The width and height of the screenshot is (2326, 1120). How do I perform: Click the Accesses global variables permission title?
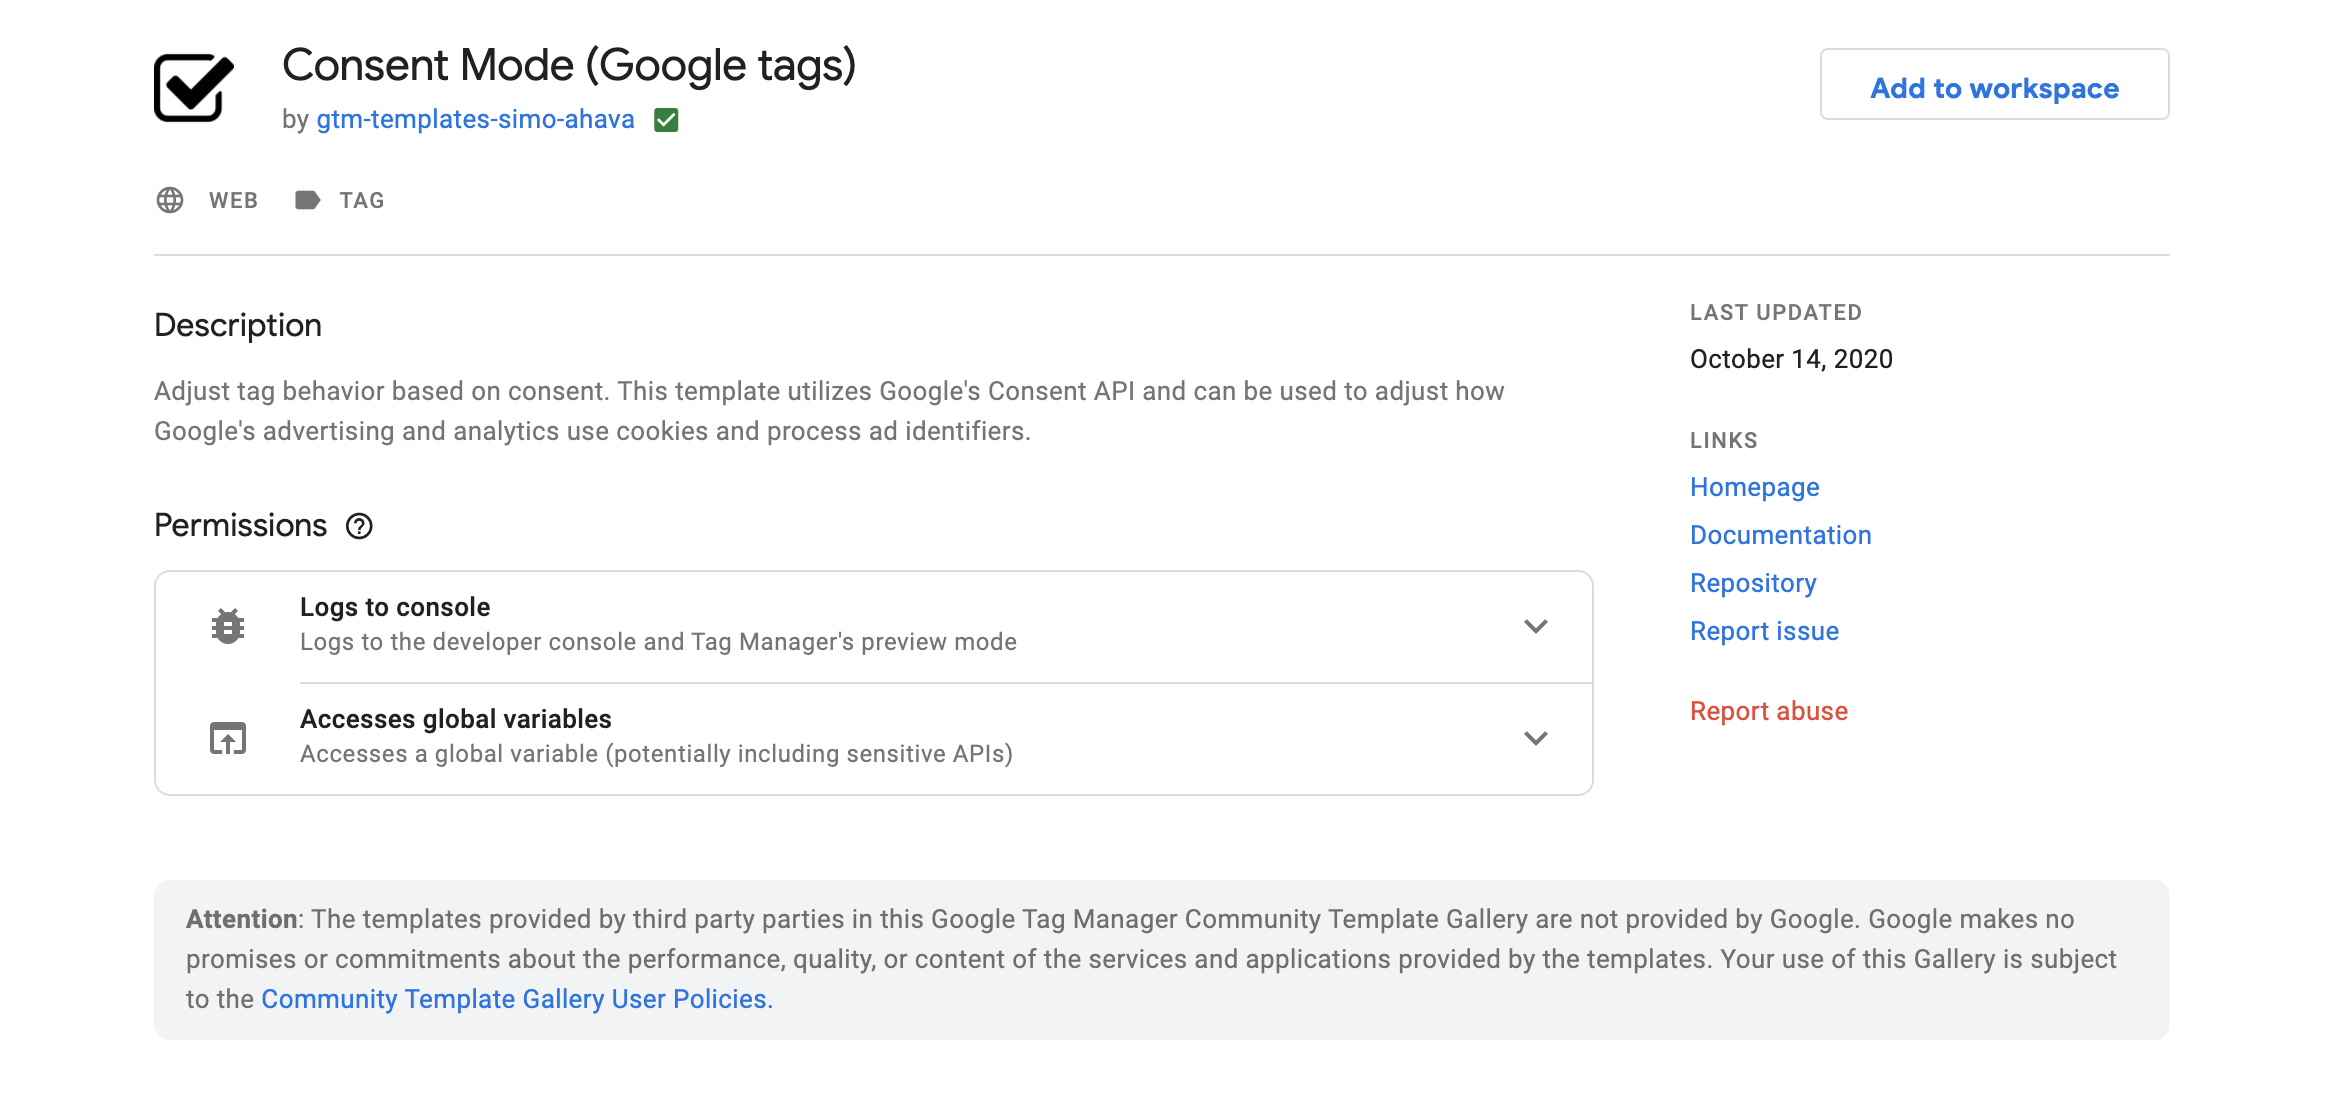click(x=456, y=719)
